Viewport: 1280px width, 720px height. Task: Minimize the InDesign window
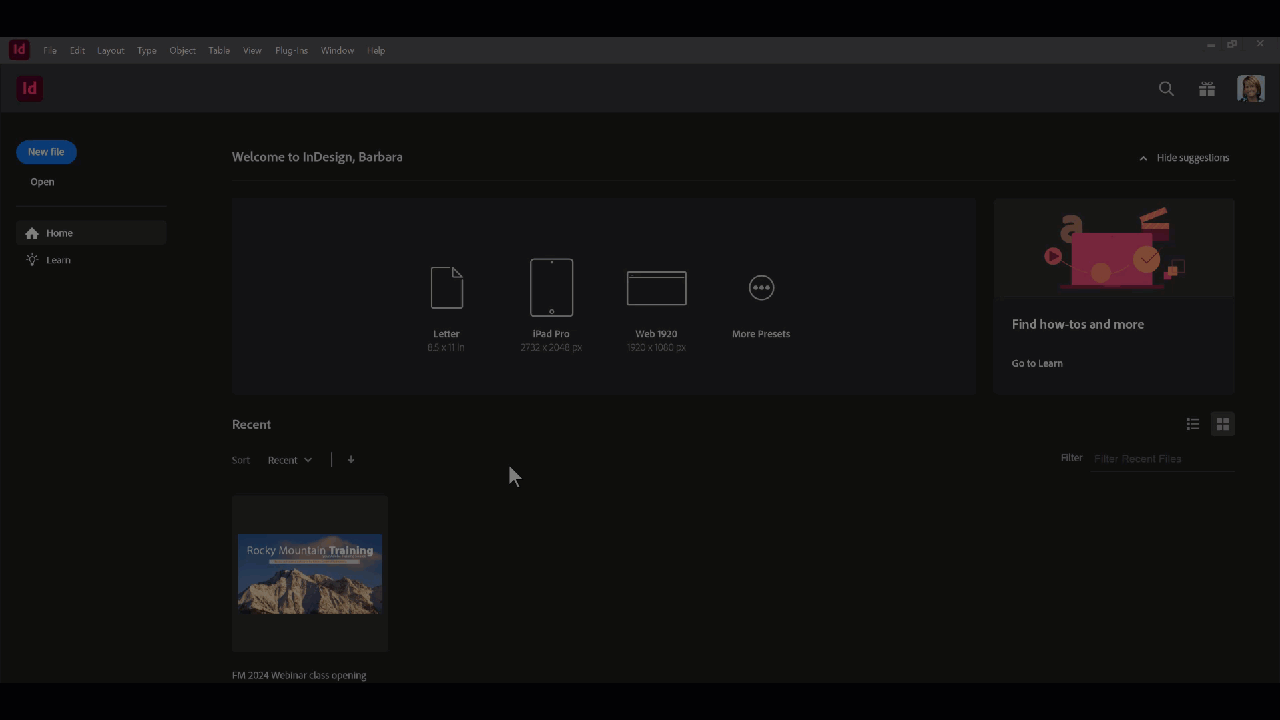1211,45
